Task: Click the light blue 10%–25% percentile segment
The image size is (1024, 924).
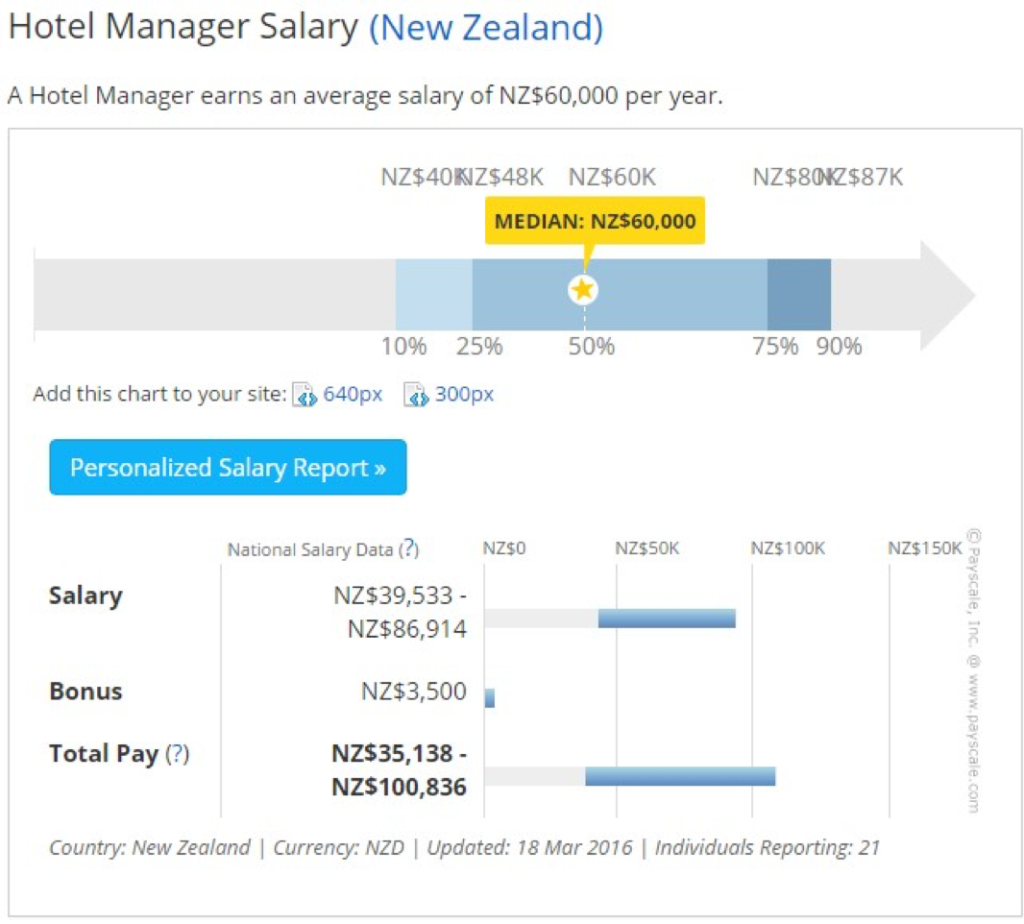Action: pos(434,294)
